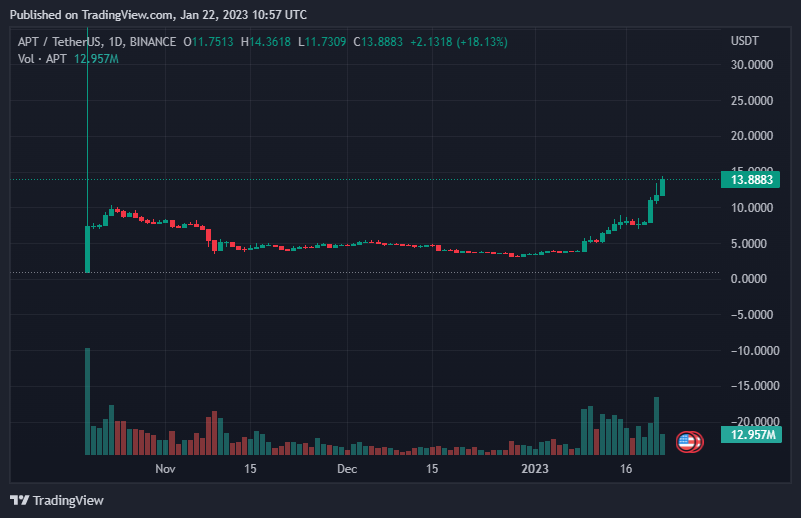Viewport: 801px width, 518px height.
Task: Click the open value O11.7513
Action: 208,42
